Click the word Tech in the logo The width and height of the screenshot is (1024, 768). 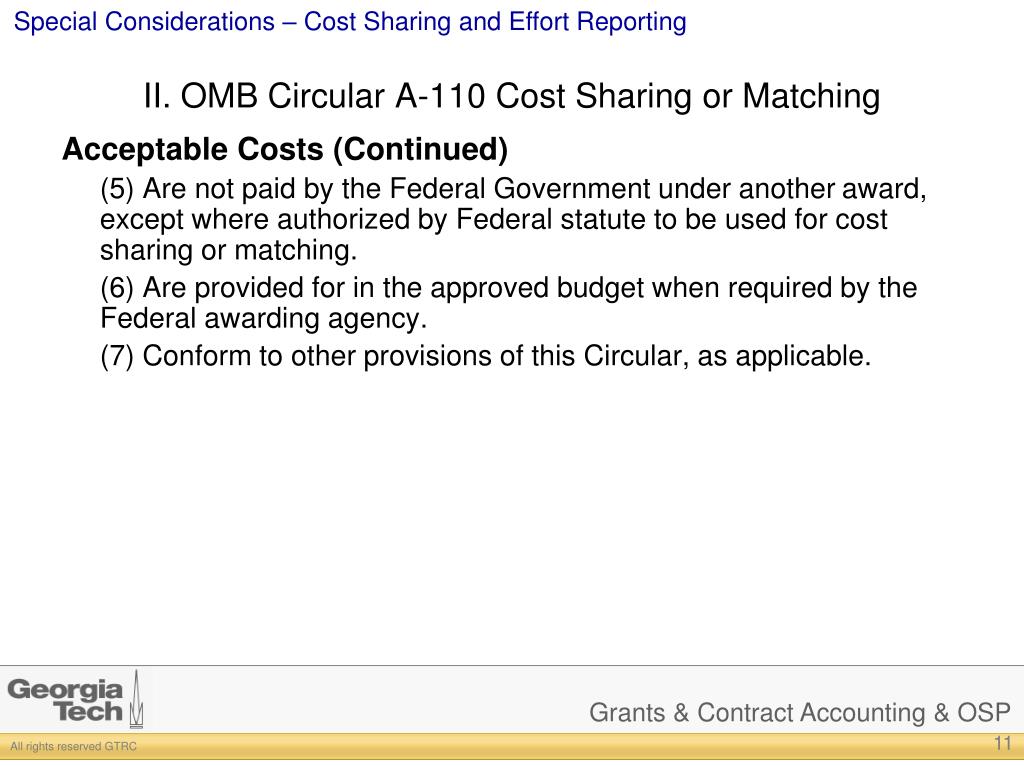point(89,712)
